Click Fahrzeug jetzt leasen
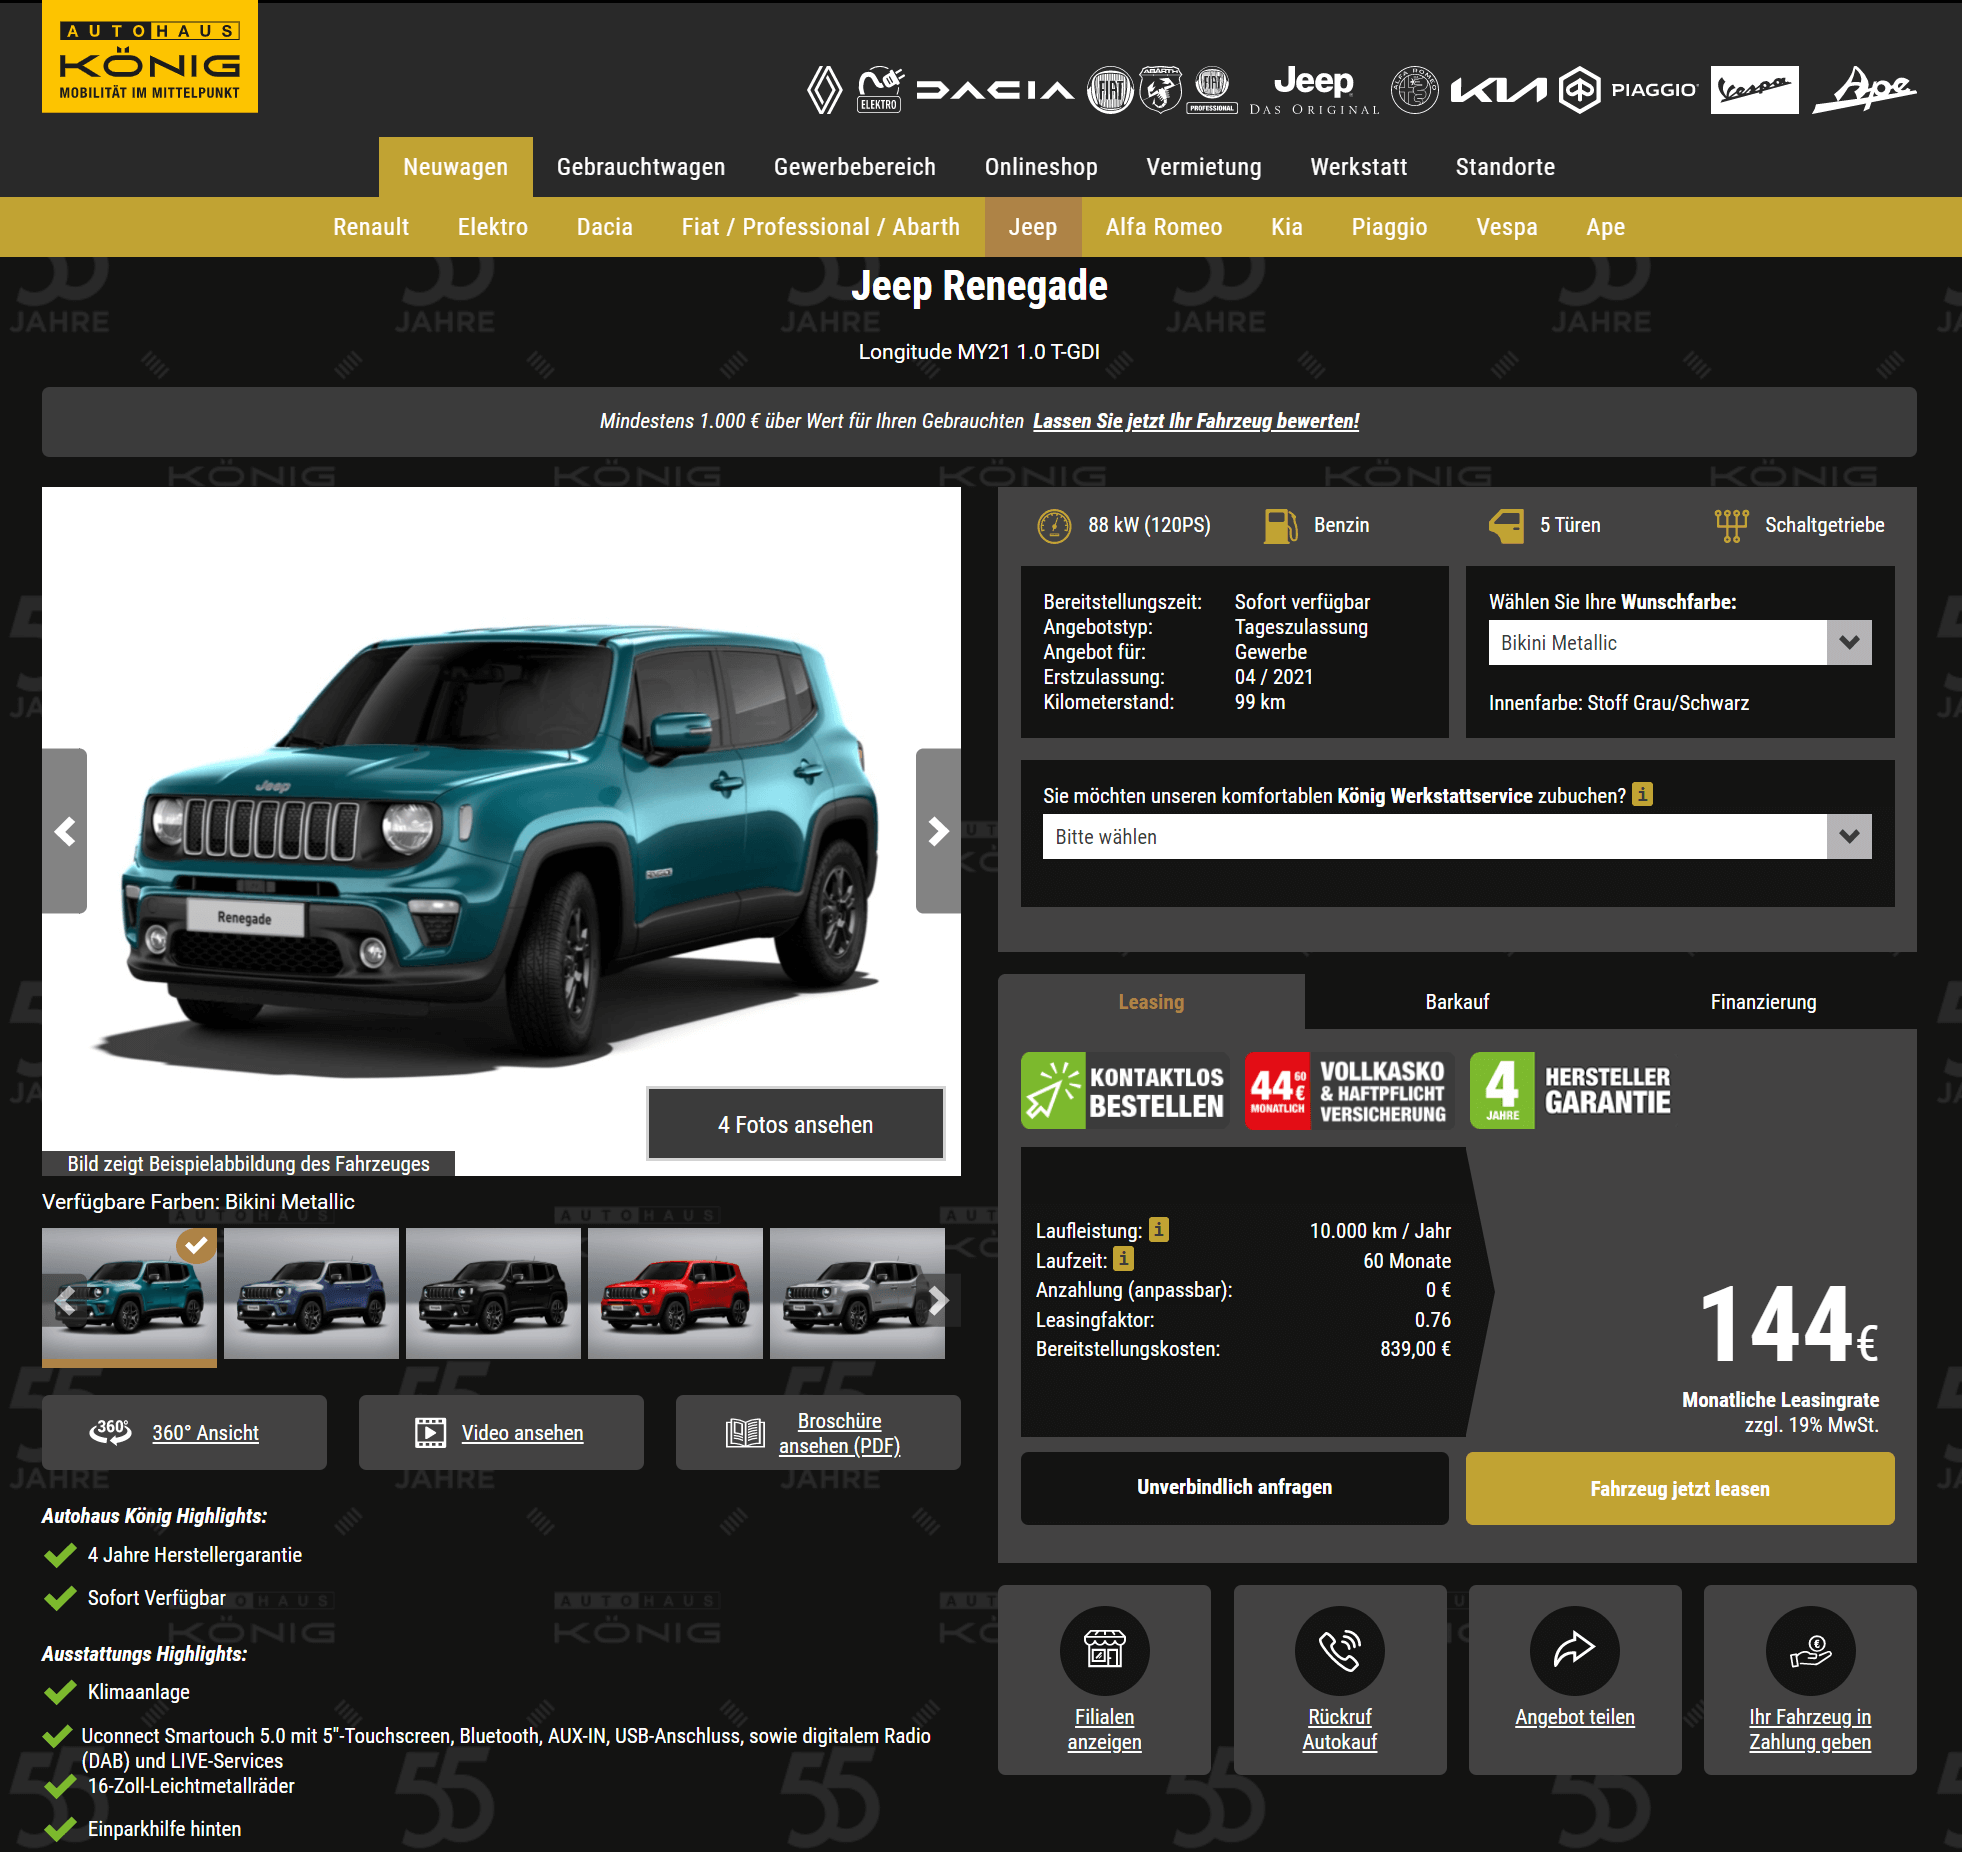Viewport: 1962px width, 1852px height. pos(1680,1488)
